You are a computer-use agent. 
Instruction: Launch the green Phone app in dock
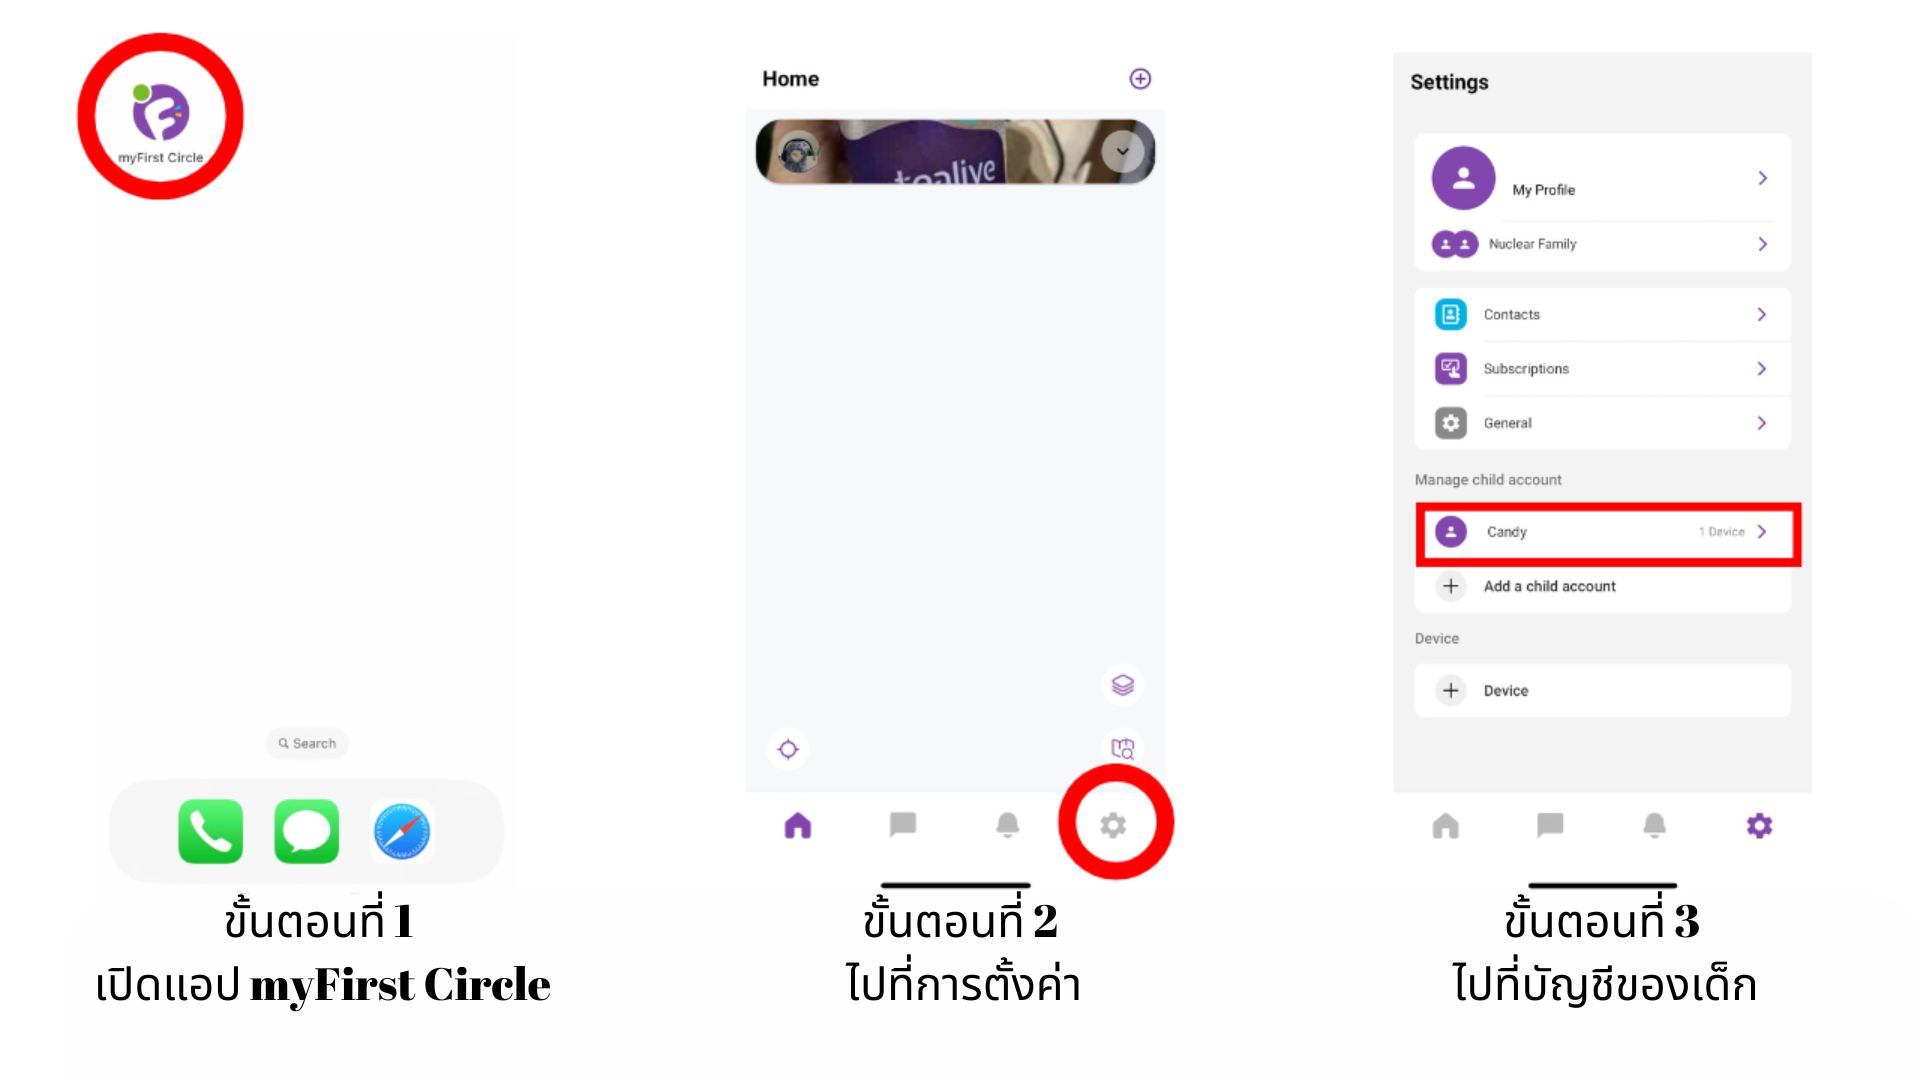(x=210, y=831)
